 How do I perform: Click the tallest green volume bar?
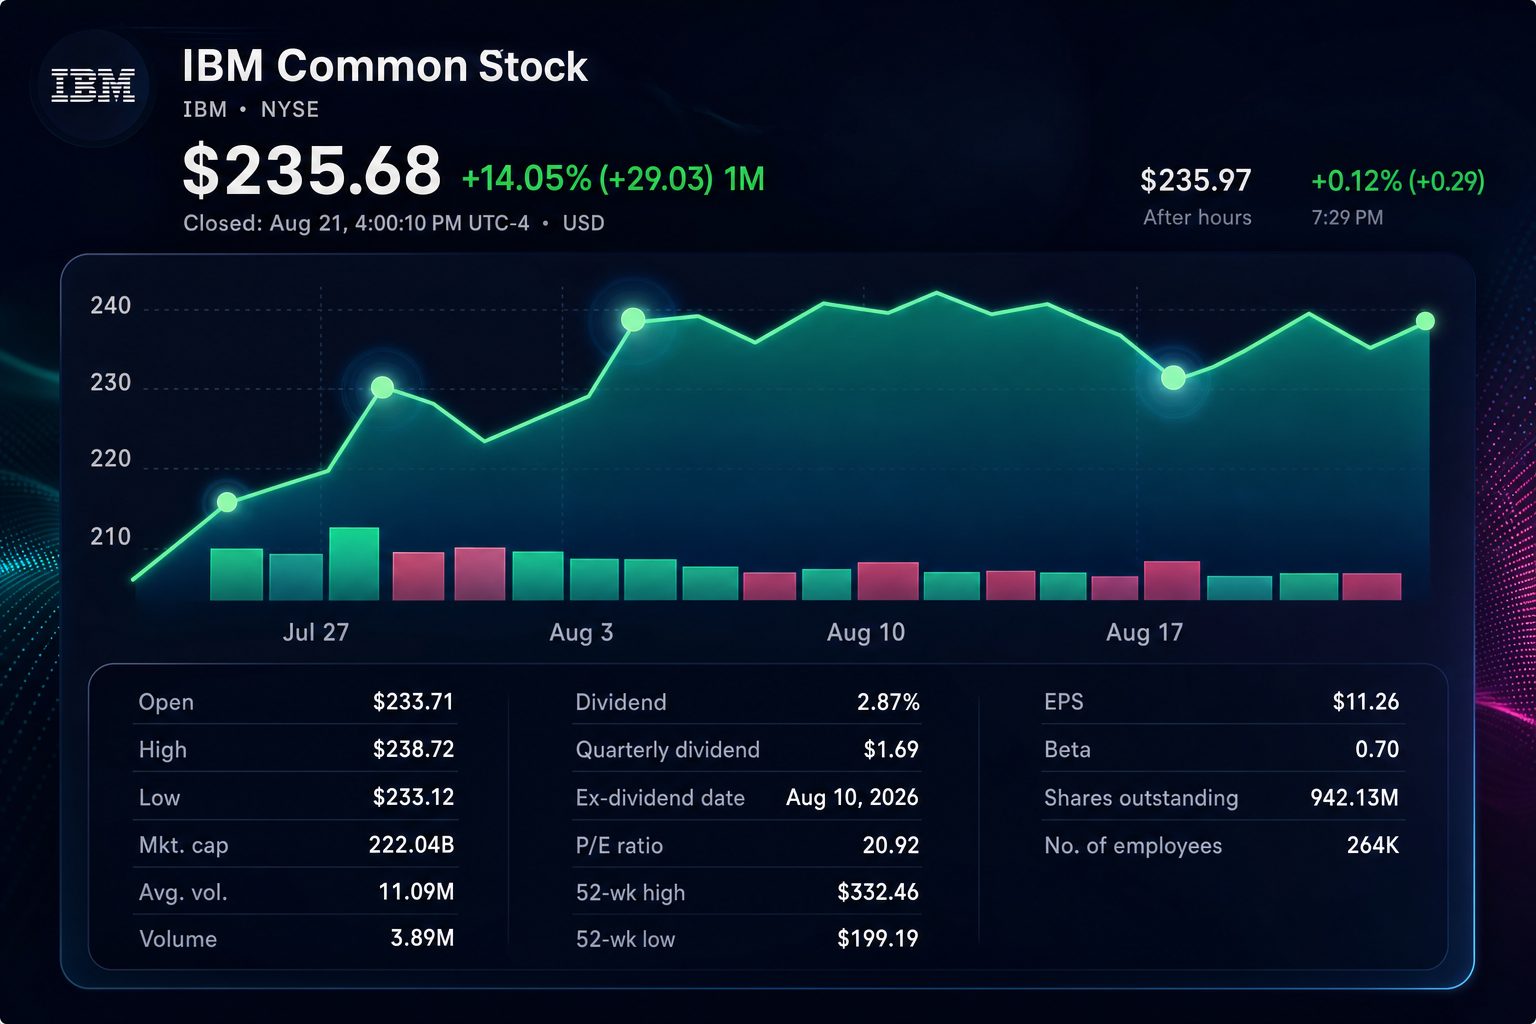point(354,564)
